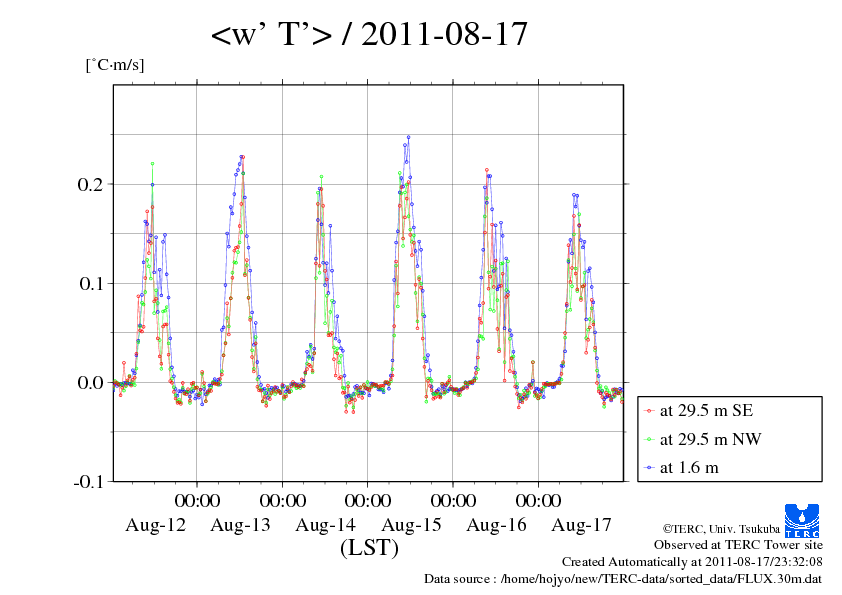This screenshot has height=595, width=842.
Task: Click the 'Data source' file path line
Action: [623, 579]
